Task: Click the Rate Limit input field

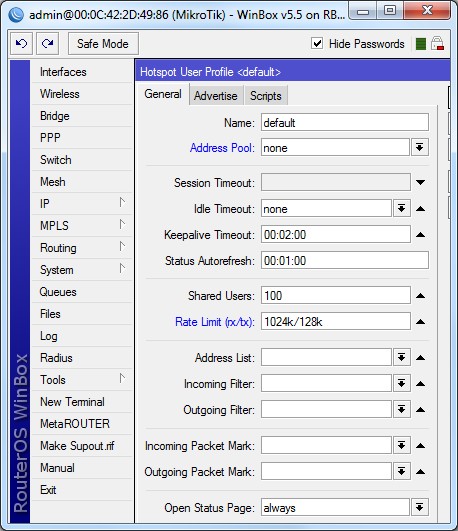Action: click(336, 322)
